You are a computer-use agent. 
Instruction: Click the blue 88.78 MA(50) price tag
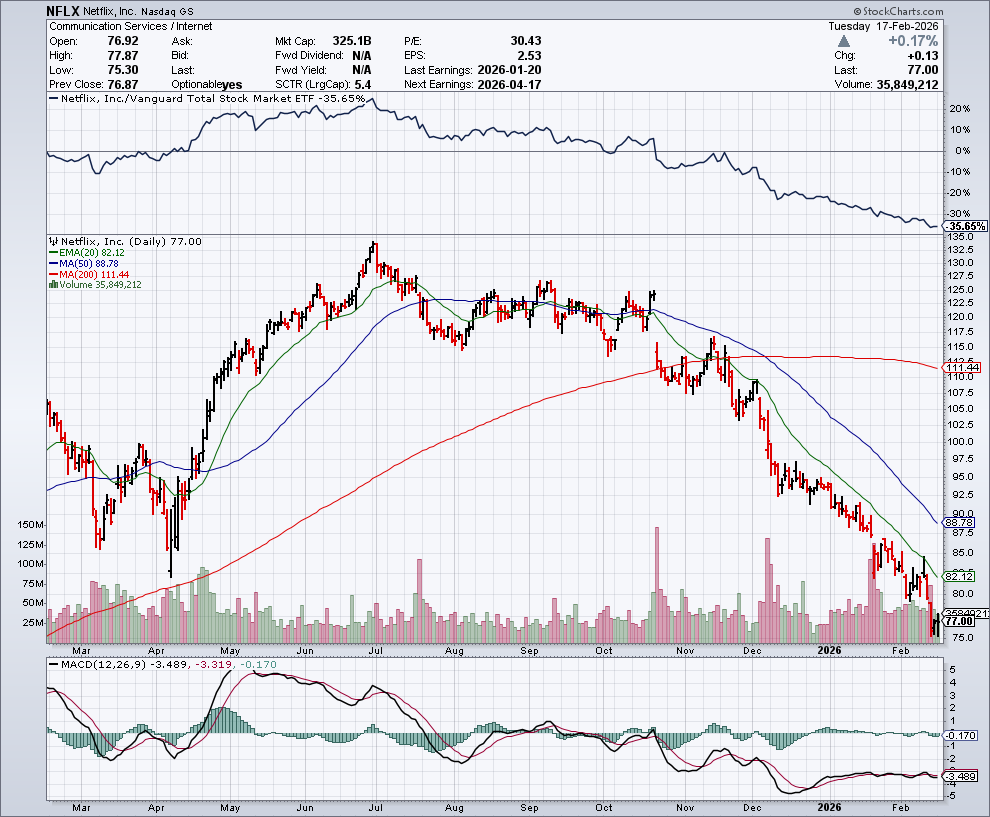[x=959, y=522]
